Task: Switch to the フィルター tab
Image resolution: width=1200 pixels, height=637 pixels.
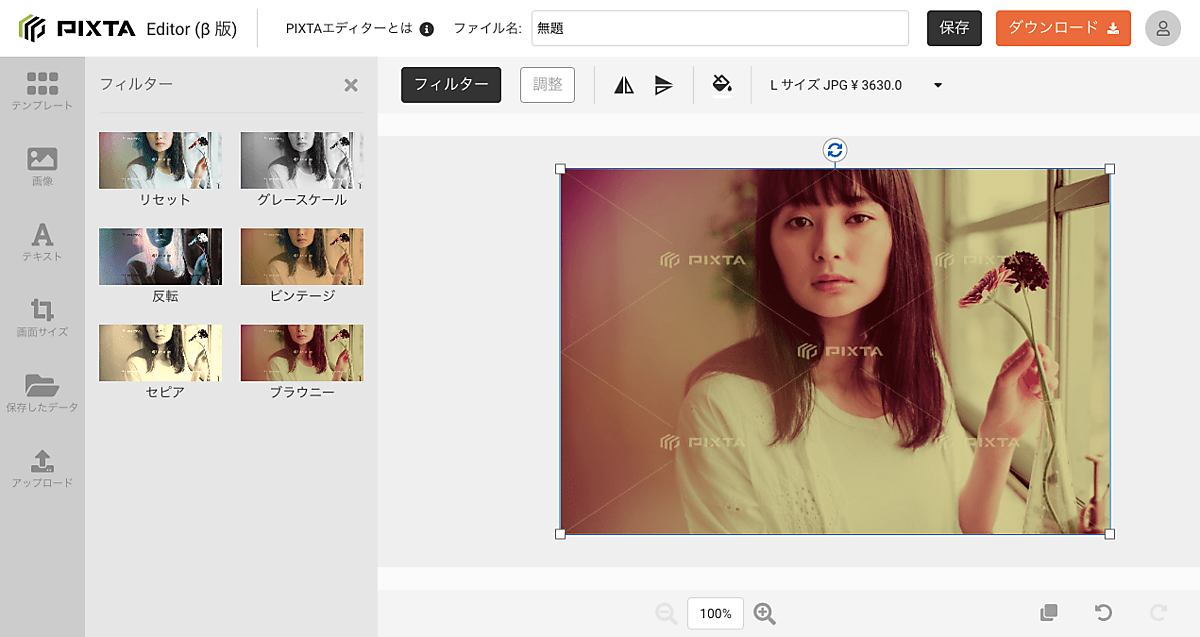Action: pos(451,85)
